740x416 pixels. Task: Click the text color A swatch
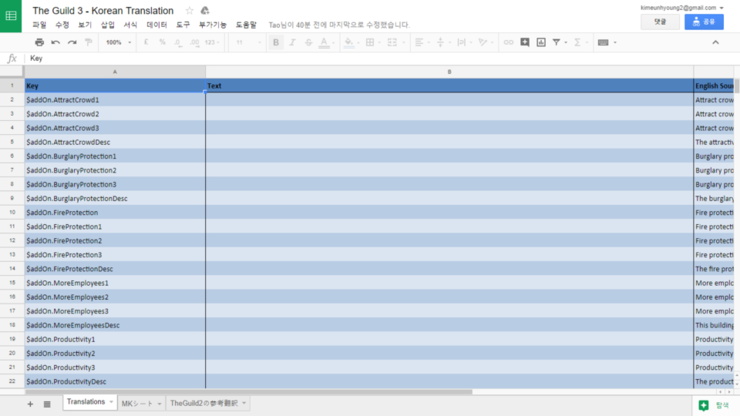tap(323, 43)
